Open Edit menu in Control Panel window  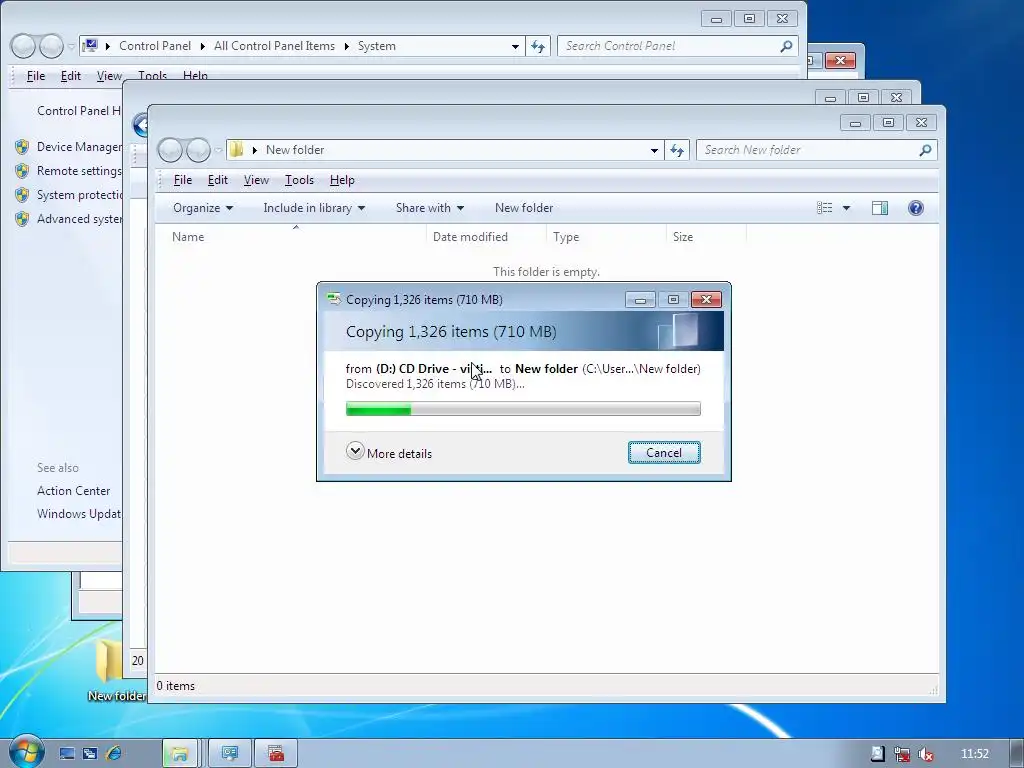coord(71,76)
